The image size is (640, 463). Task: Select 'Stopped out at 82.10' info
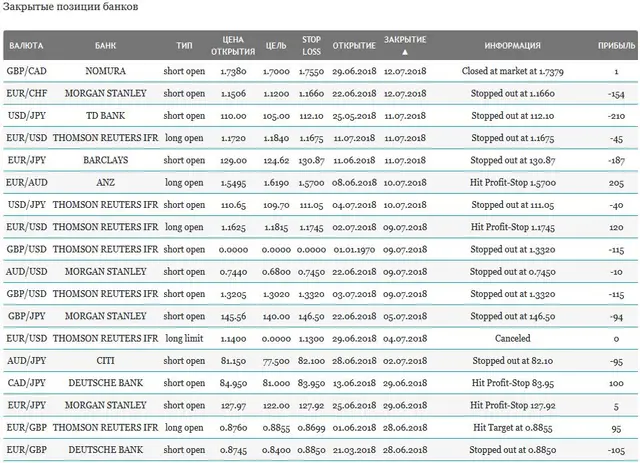point(513,361)
